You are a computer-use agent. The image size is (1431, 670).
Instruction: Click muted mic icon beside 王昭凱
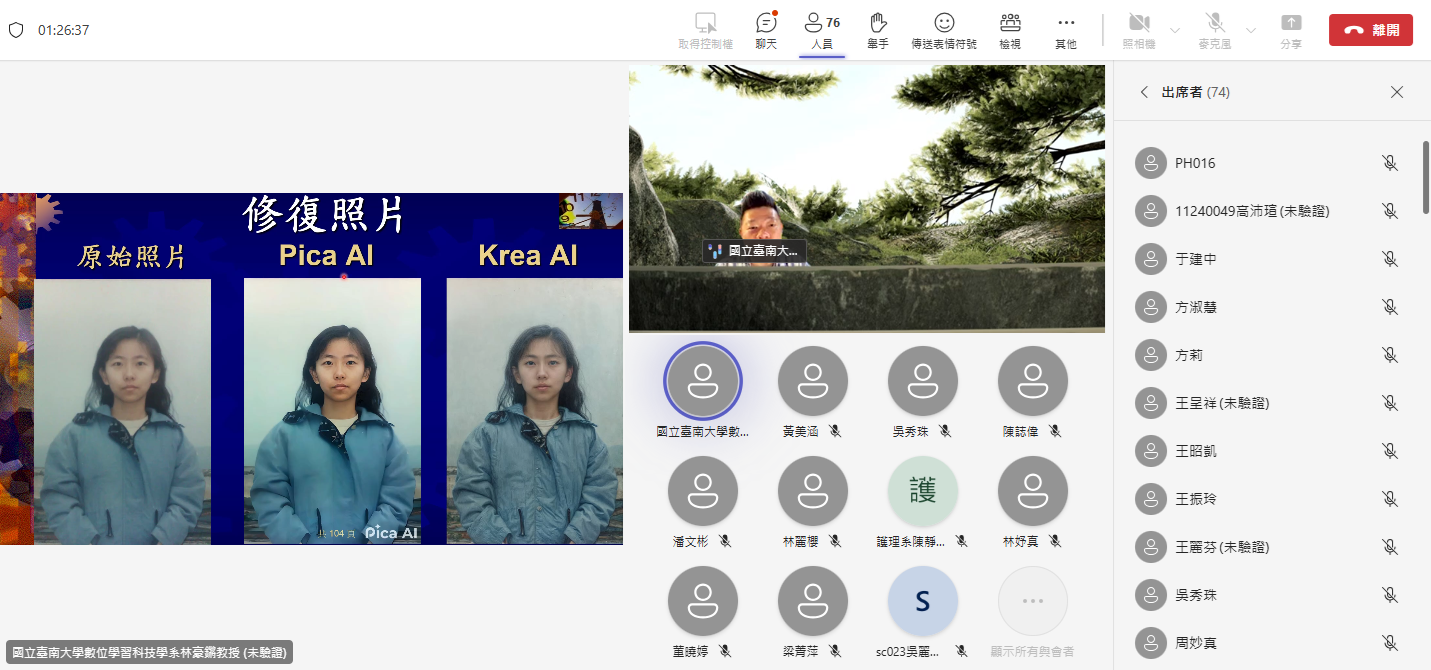tap(1389, 451)
